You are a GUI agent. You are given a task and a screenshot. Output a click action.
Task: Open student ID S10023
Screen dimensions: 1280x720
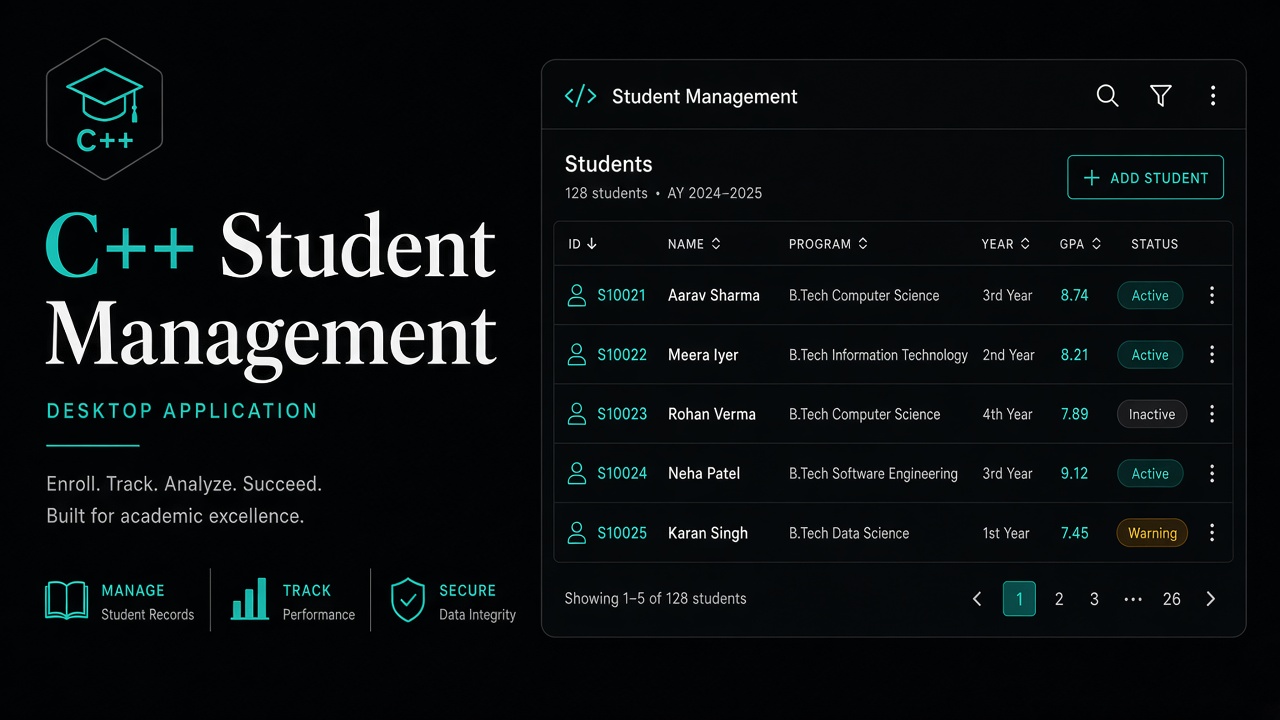pos(622,414)
